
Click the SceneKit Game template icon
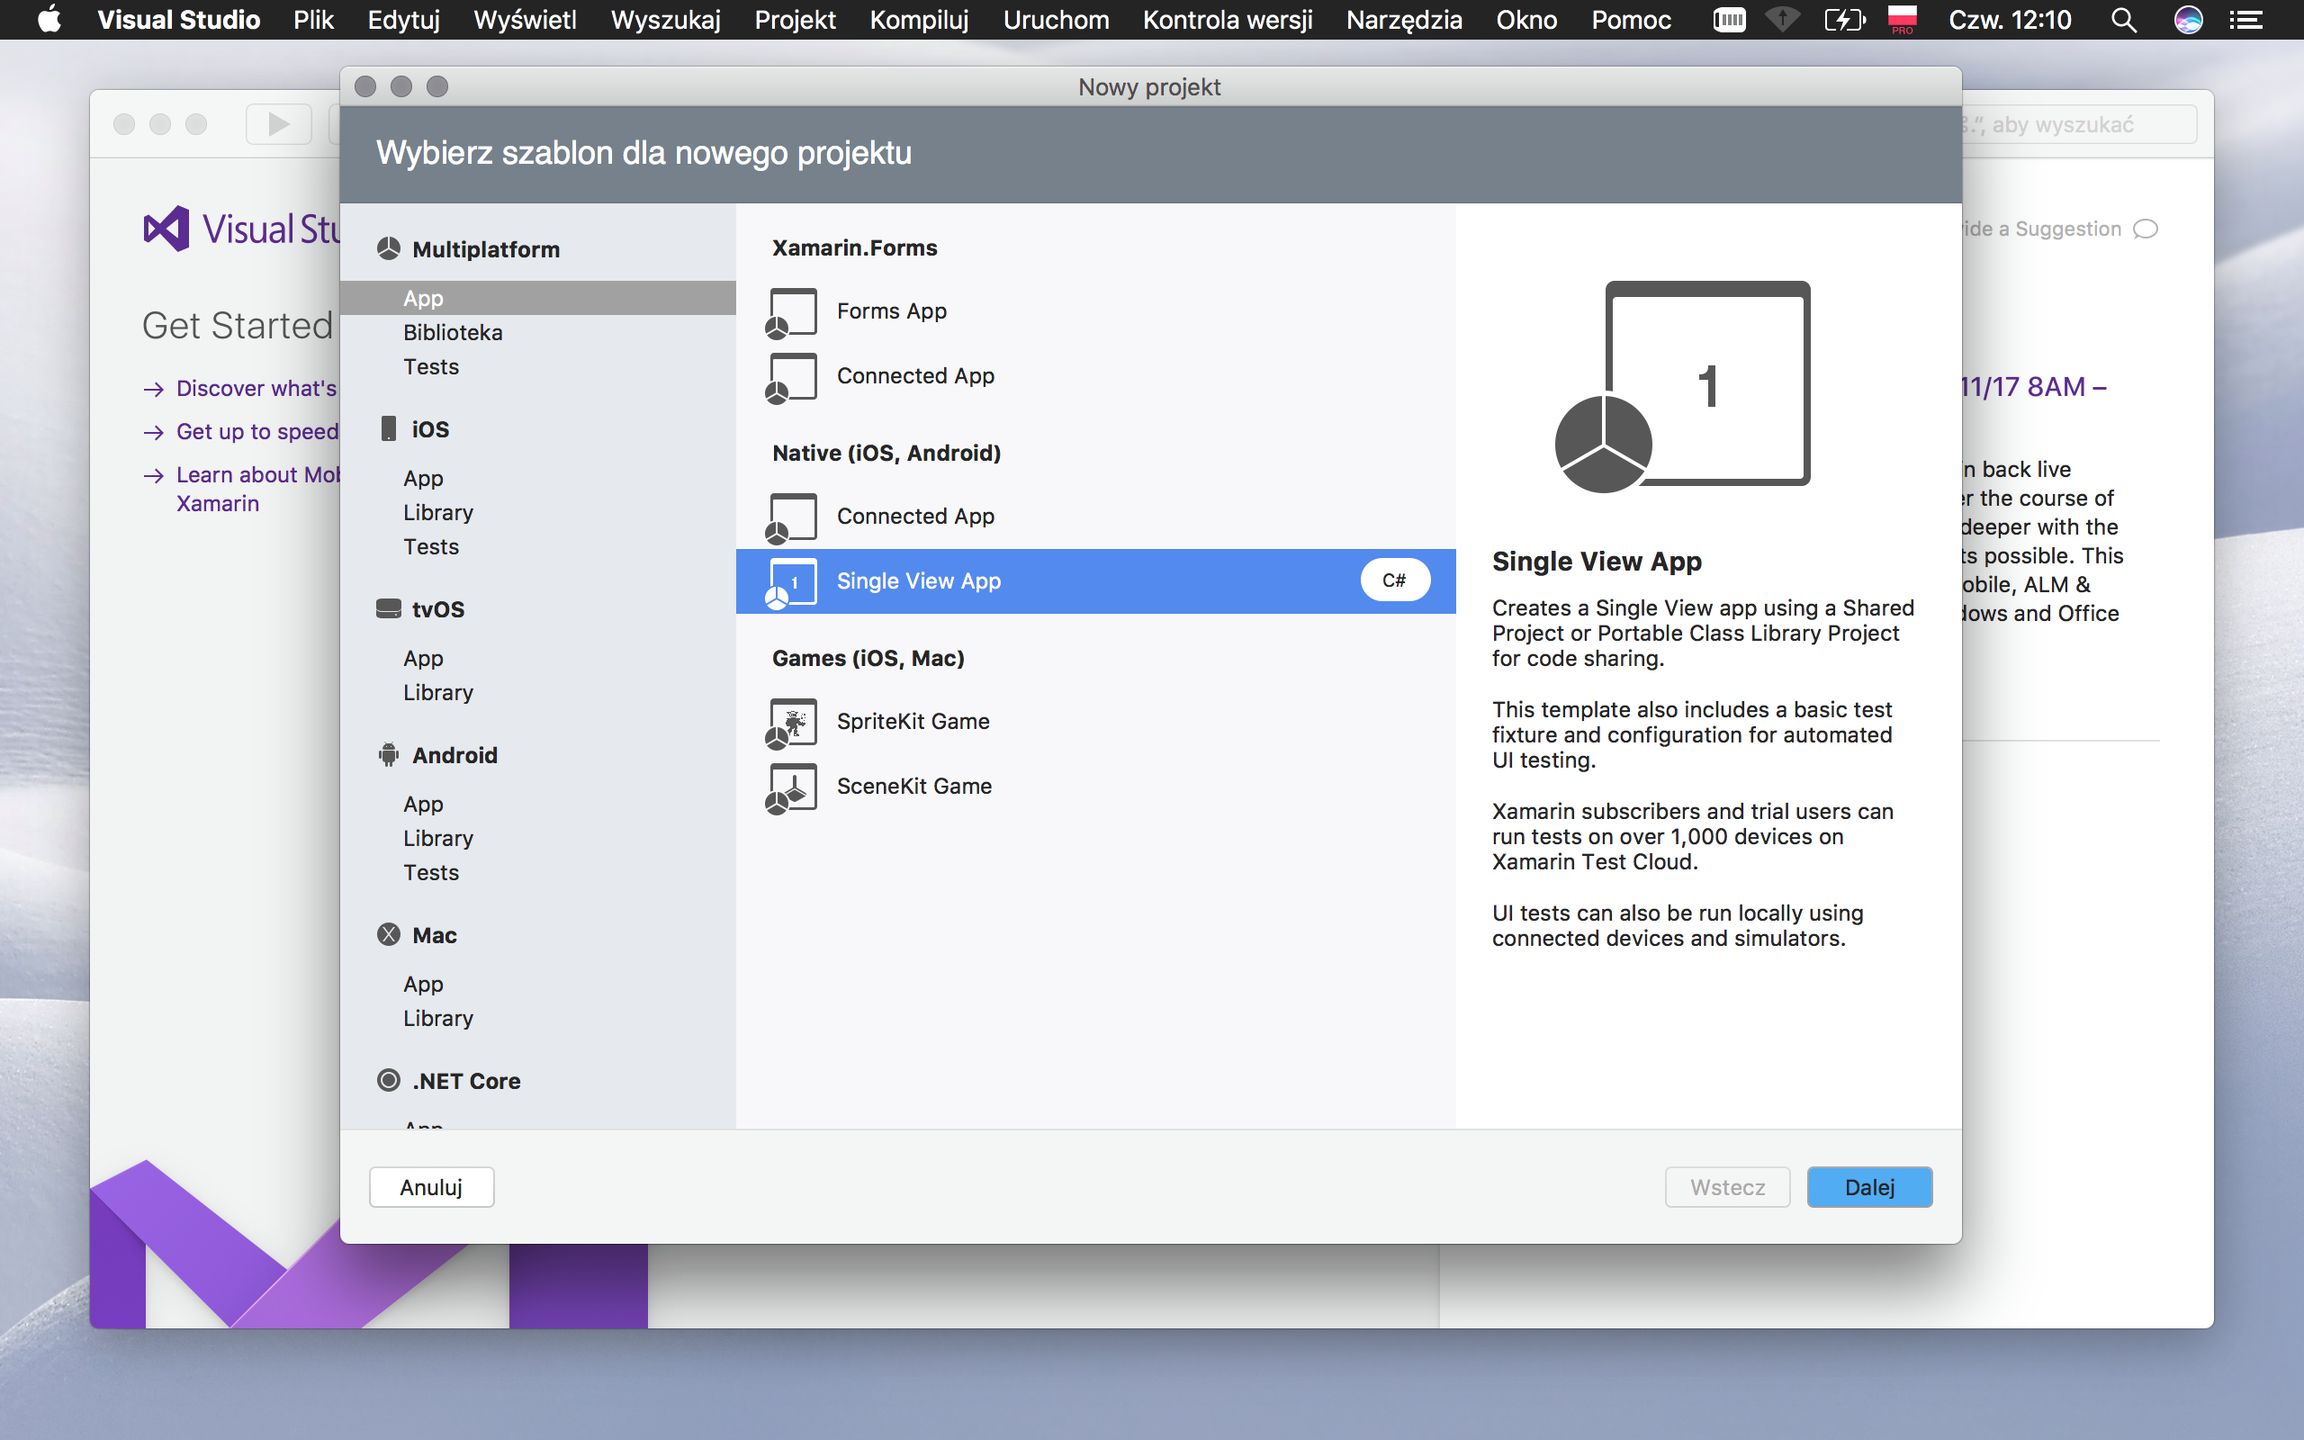pyautogui.click(x=792, y=787)
